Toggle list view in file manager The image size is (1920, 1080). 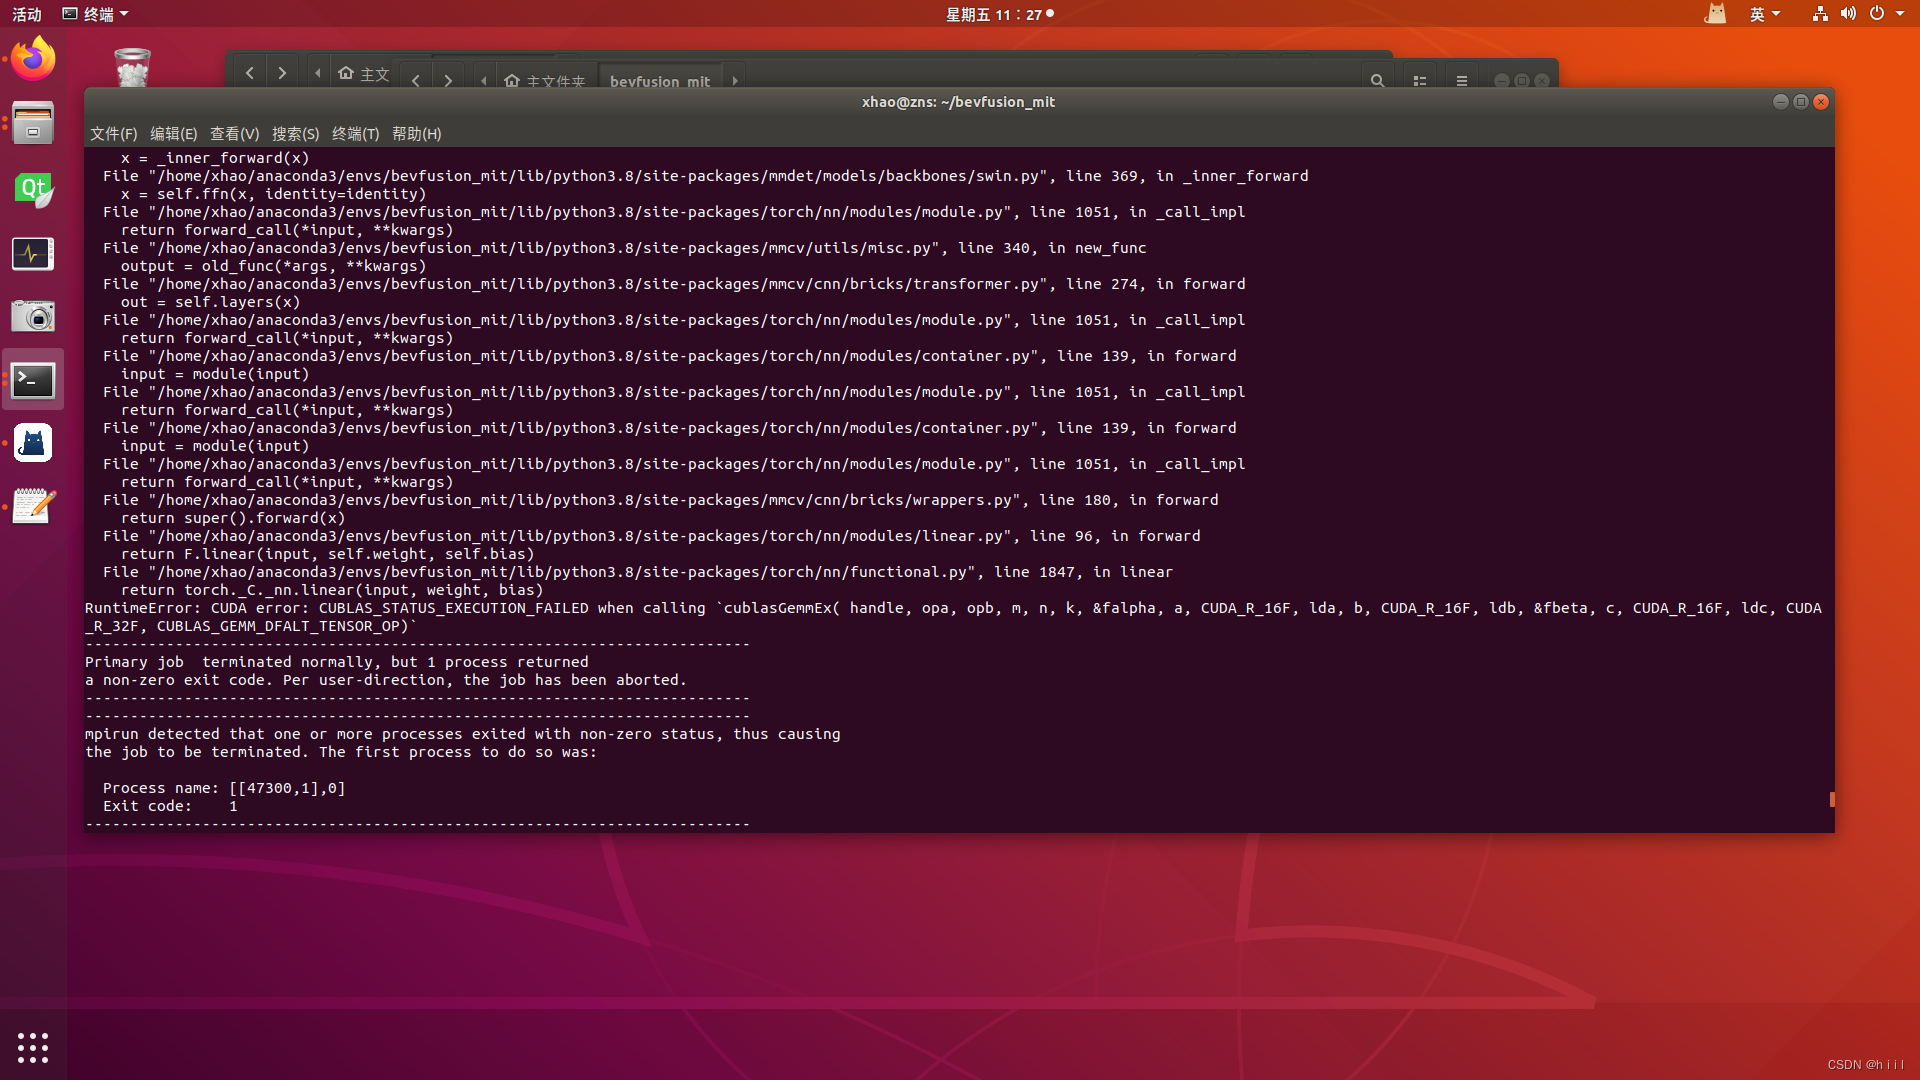pos(1419,81)
